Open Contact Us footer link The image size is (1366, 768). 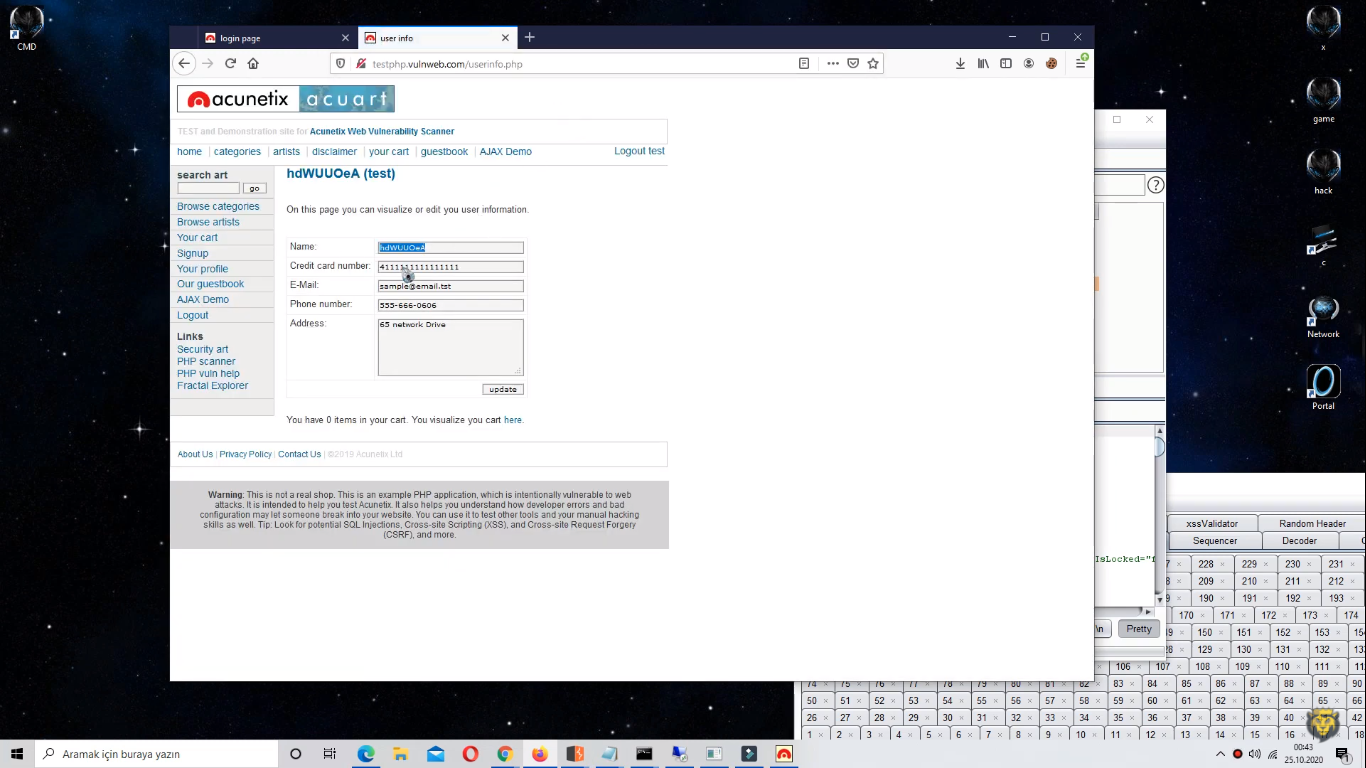(300, 454)
